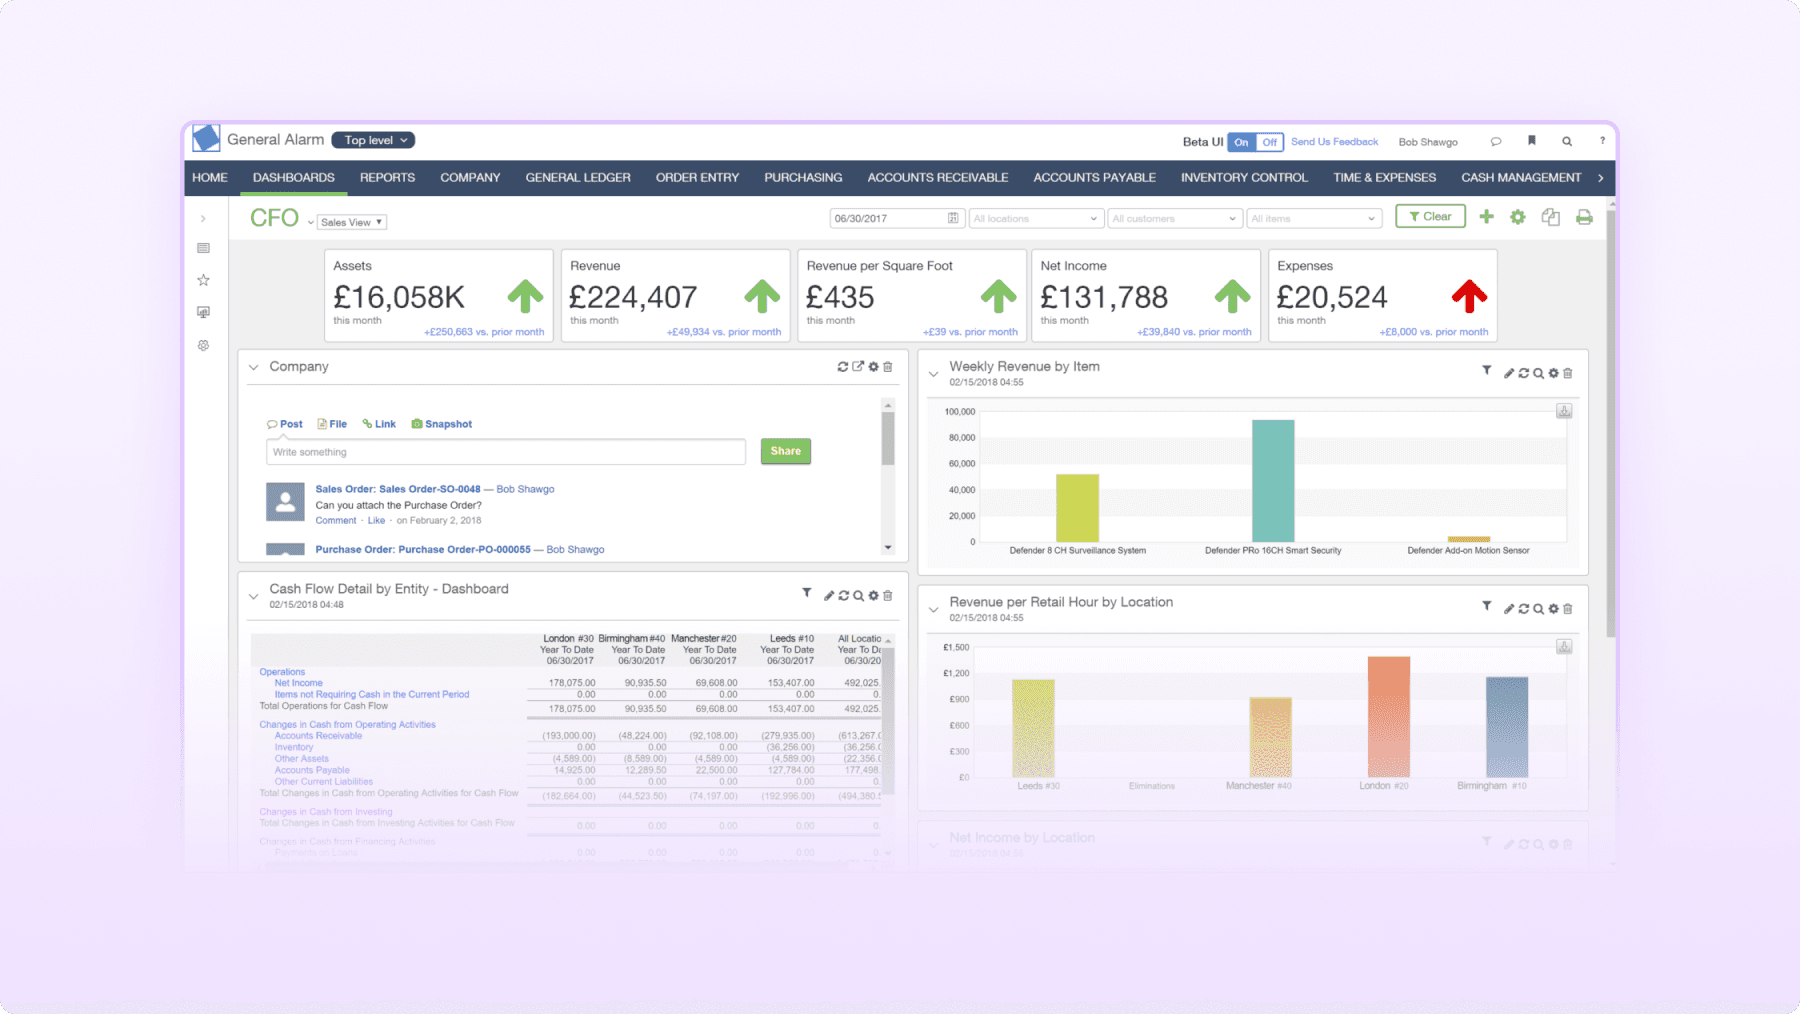Click the list icon in left sidebar
The image size is (1800, 1014).
(203, 248)
